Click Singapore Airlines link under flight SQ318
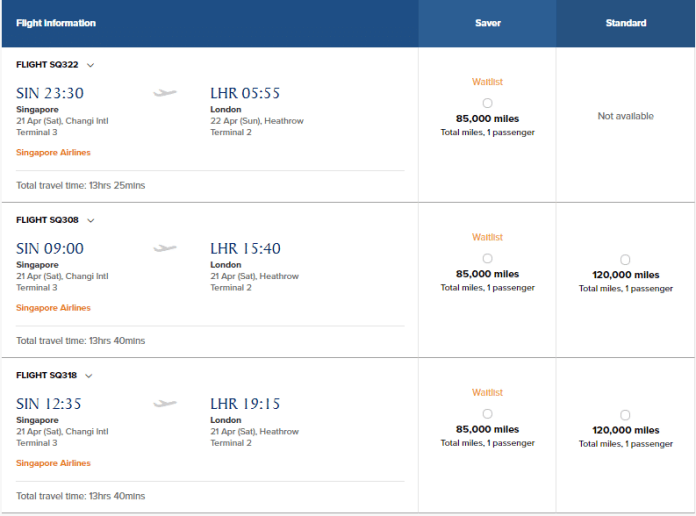 pos(53,463)
